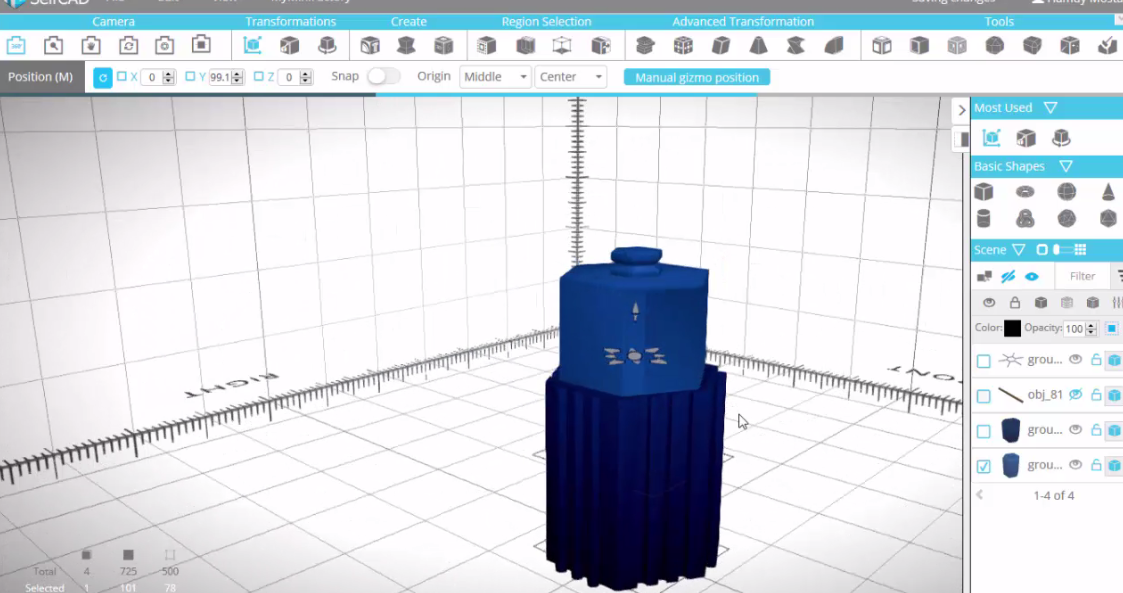Check the checkbox beside star-shaped group
The image size is (1123, 593).
click(983, 361)
